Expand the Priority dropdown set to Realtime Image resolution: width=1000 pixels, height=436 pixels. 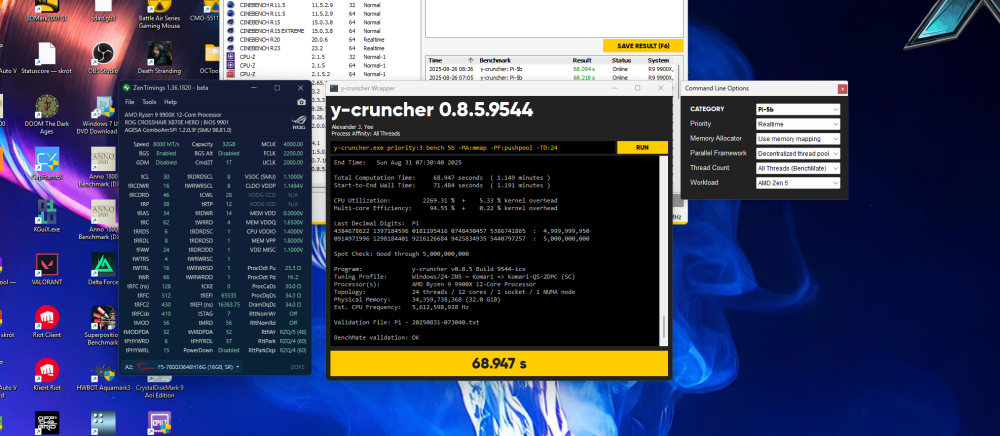[797, 123]
